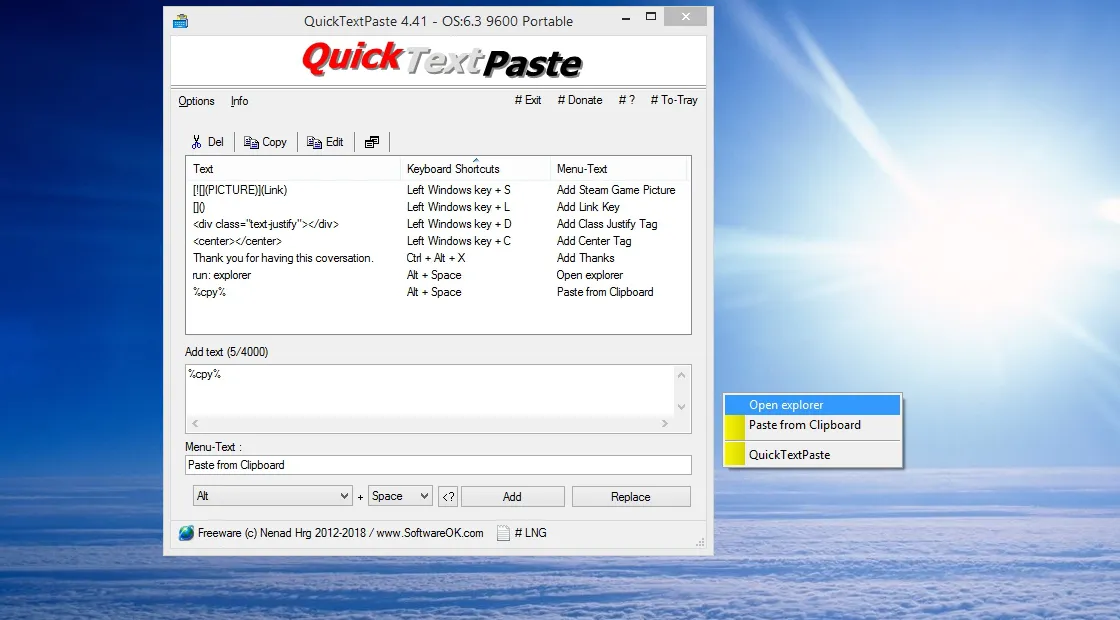
Task: Choose QuickTextPaste in popup menu
Action: coord(813,455)
